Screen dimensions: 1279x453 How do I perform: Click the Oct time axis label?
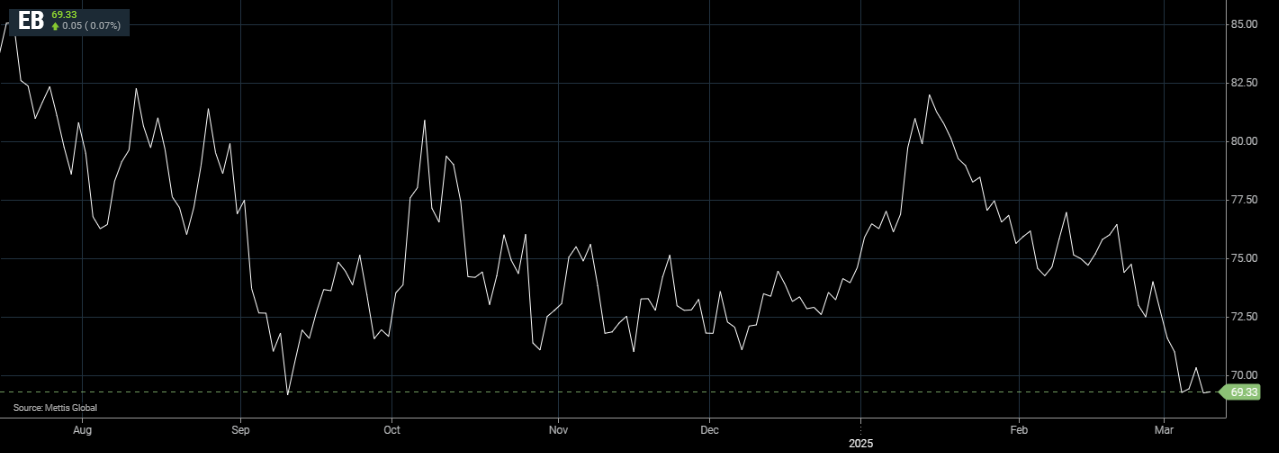tap(392, 430)
